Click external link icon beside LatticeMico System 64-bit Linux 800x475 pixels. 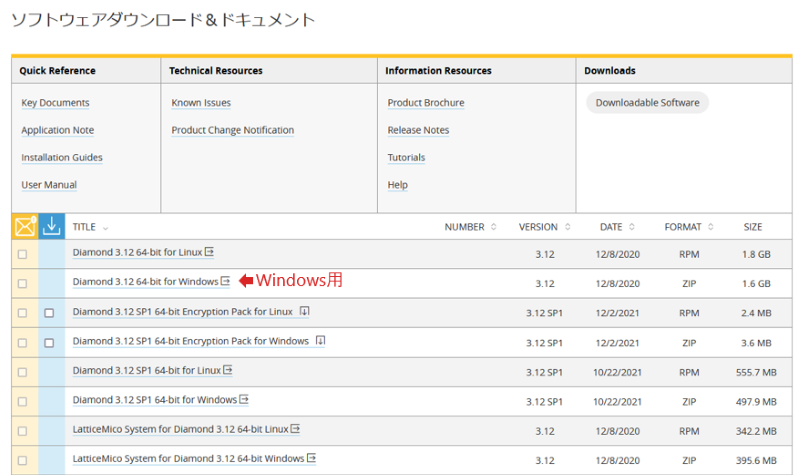(x=295, y=429)
